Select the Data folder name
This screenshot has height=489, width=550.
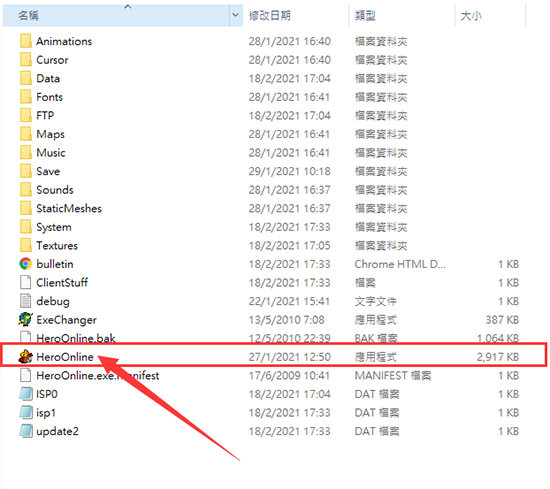[48, 78]
